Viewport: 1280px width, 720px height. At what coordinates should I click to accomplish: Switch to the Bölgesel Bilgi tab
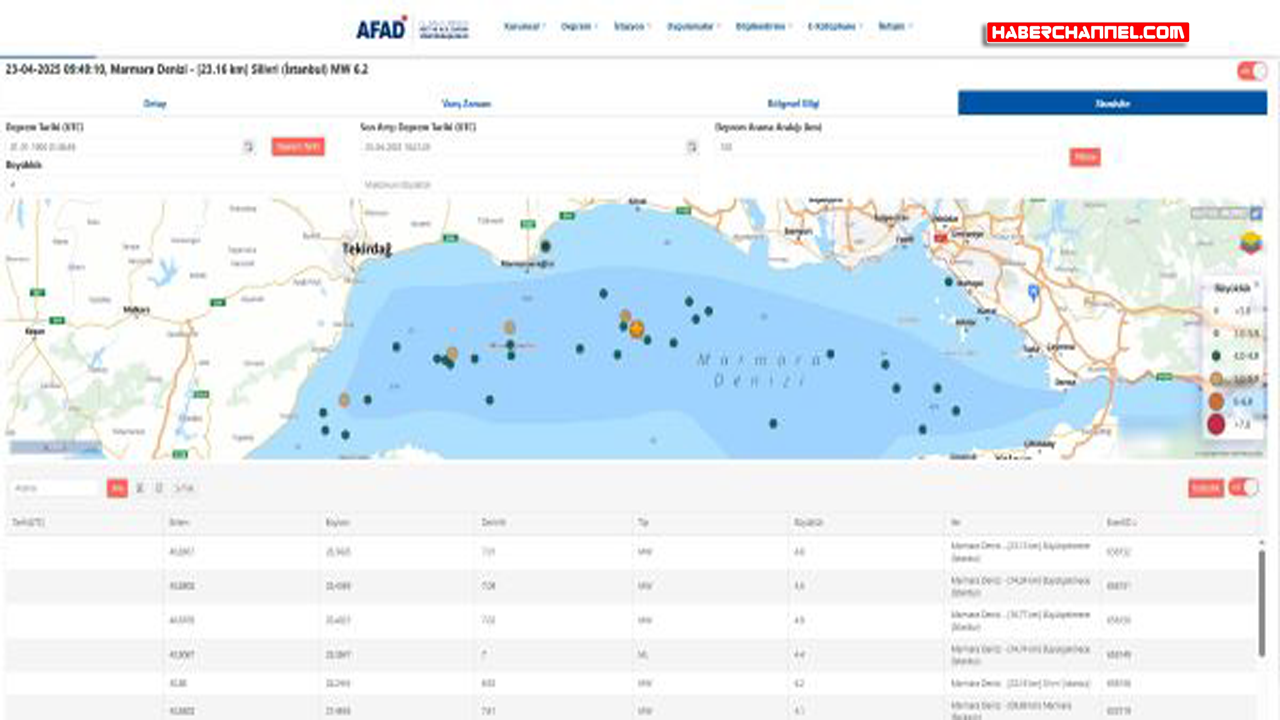point(793,103)
